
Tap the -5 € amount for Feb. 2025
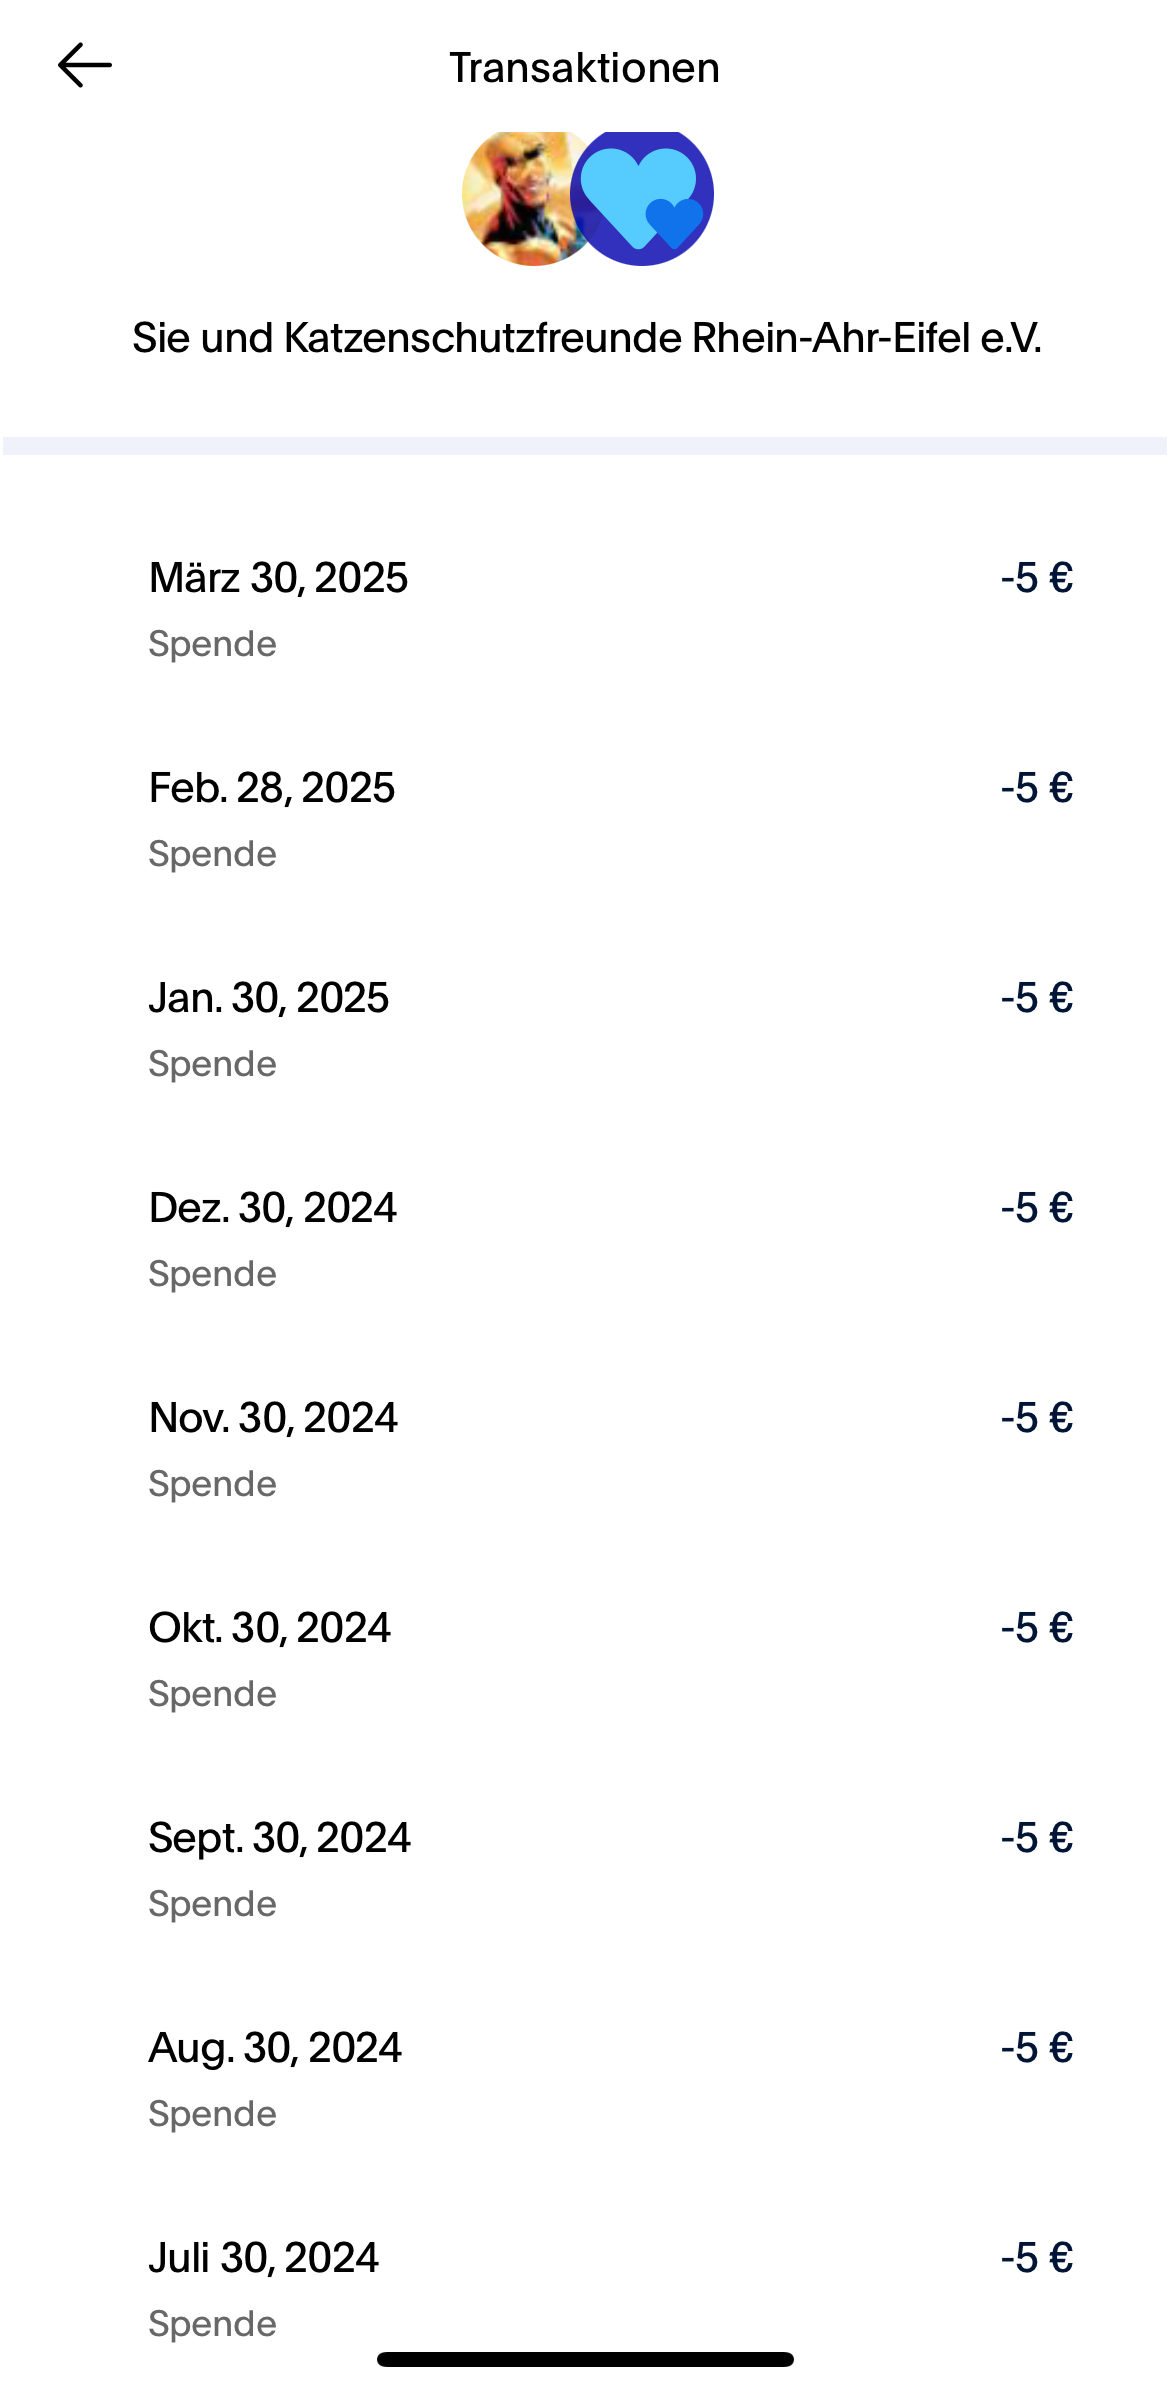1037,788
